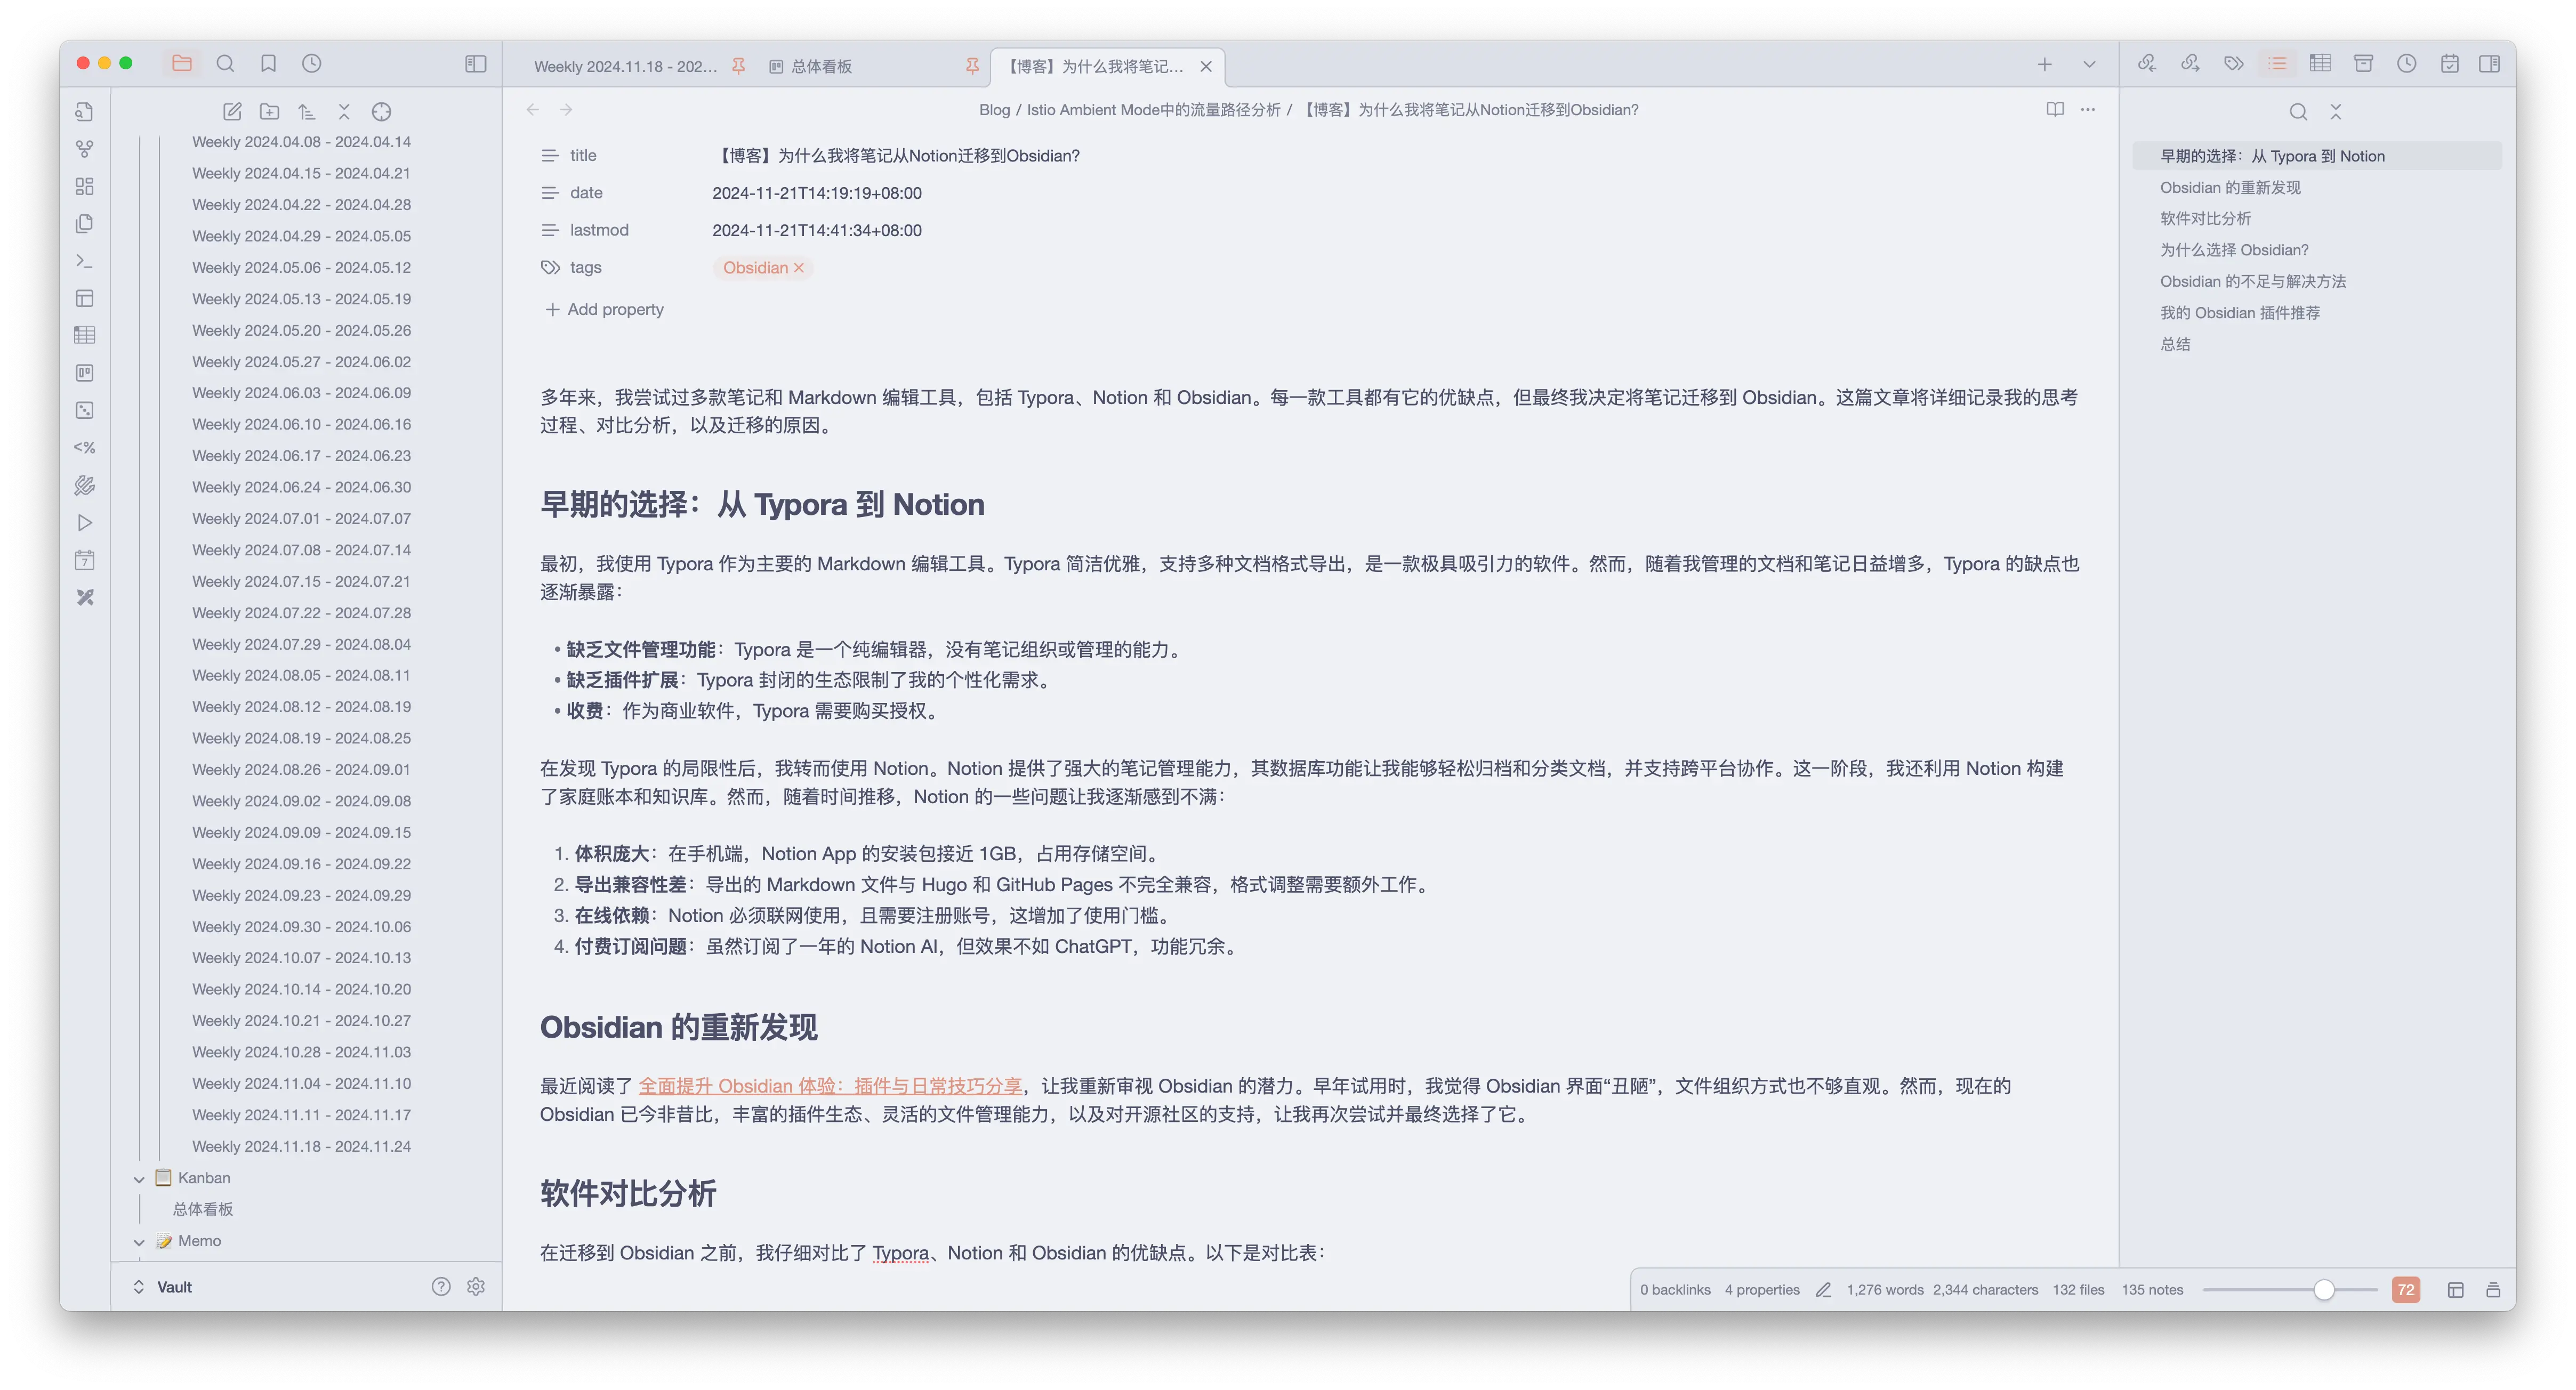
Task: Open the tab list dropdown arrow
Action: tap(2089, 65)
